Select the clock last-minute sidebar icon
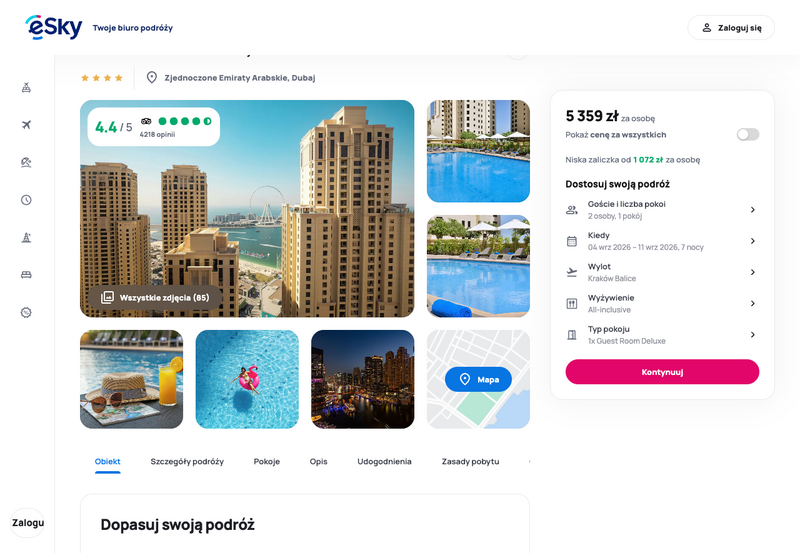800x553 pixels. [27, 200]
